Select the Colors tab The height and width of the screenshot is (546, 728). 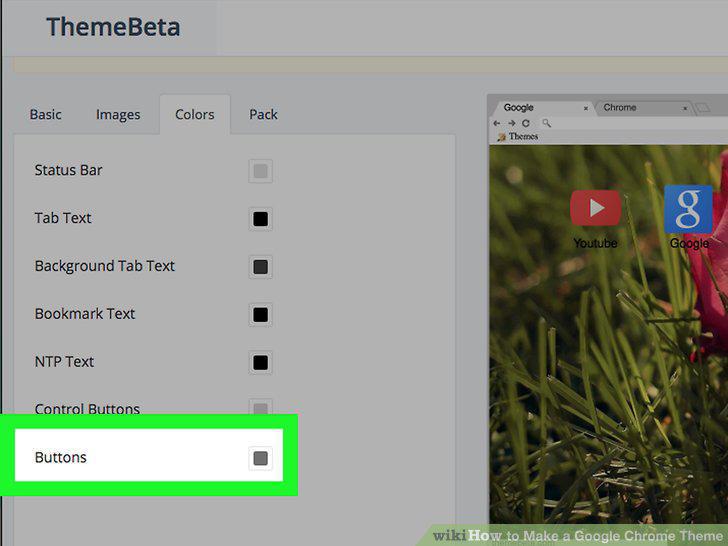click(195, 114)
